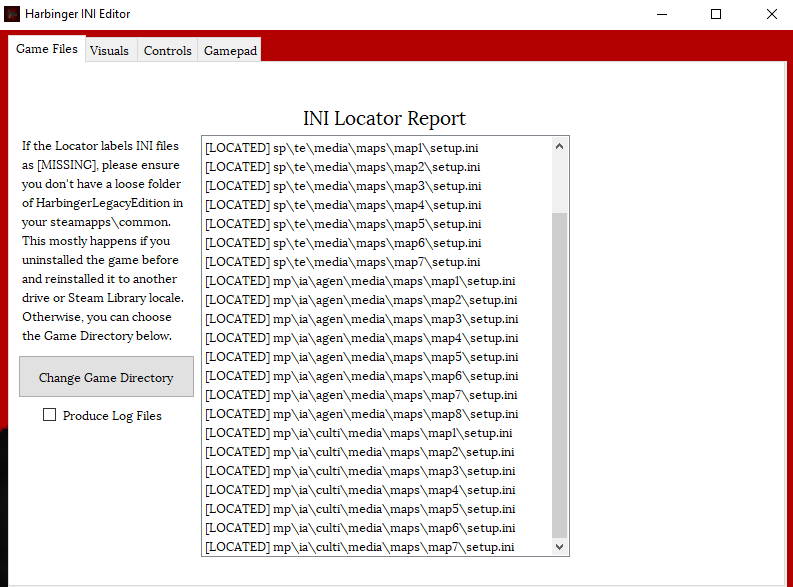Select row mp\ia\culti\media\maps\map2\setup.ini

pos(377,452)
